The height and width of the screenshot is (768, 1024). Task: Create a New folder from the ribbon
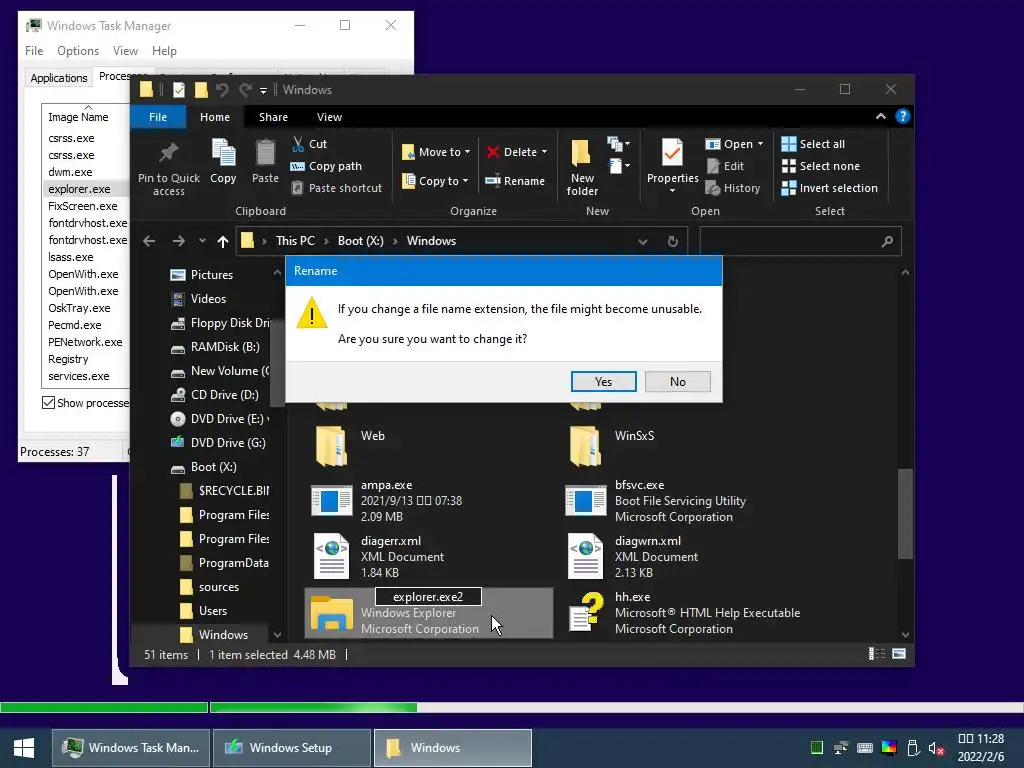pos(582,167)
